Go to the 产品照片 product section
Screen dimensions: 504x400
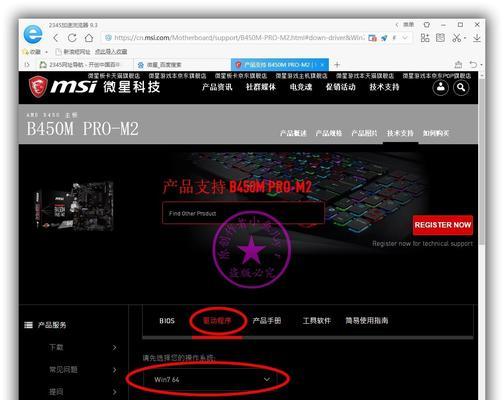pyautogui.click(x=364, y=133)
